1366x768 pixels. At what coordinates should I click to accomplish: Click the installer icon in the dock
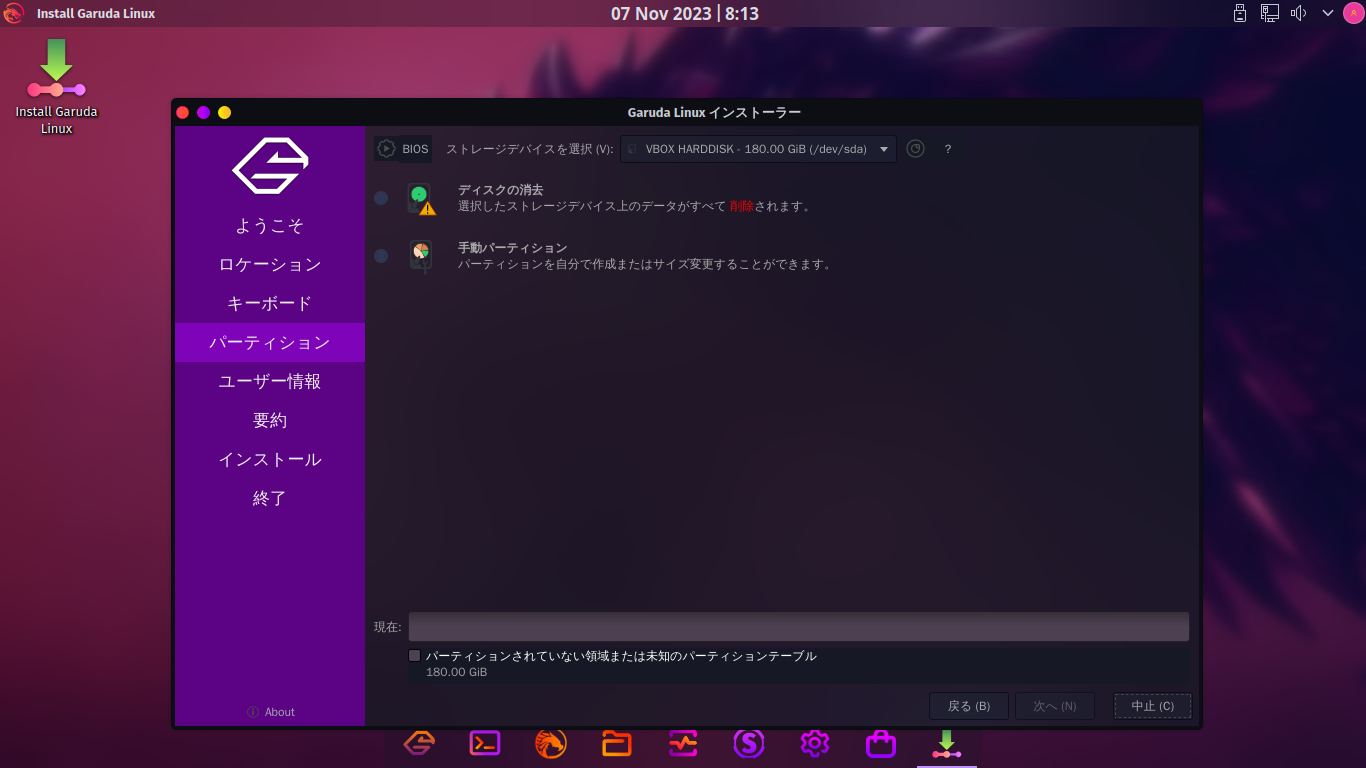coord(947,744)
